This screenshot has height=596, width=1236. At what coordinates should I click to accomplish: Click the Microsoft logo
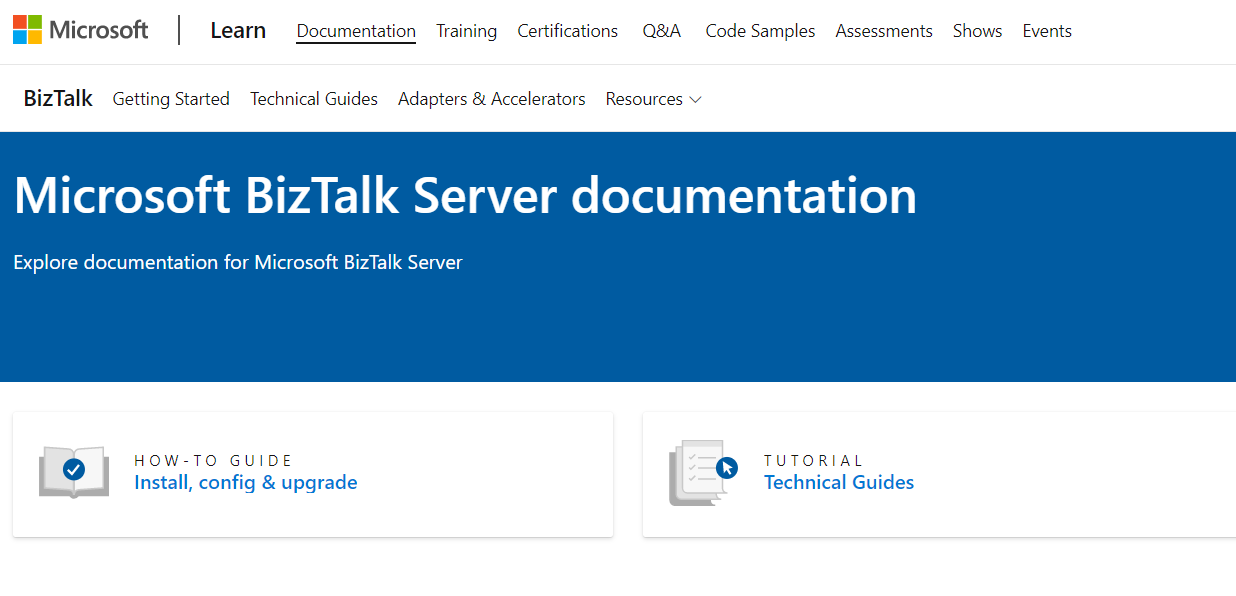[x=80, y=30]
